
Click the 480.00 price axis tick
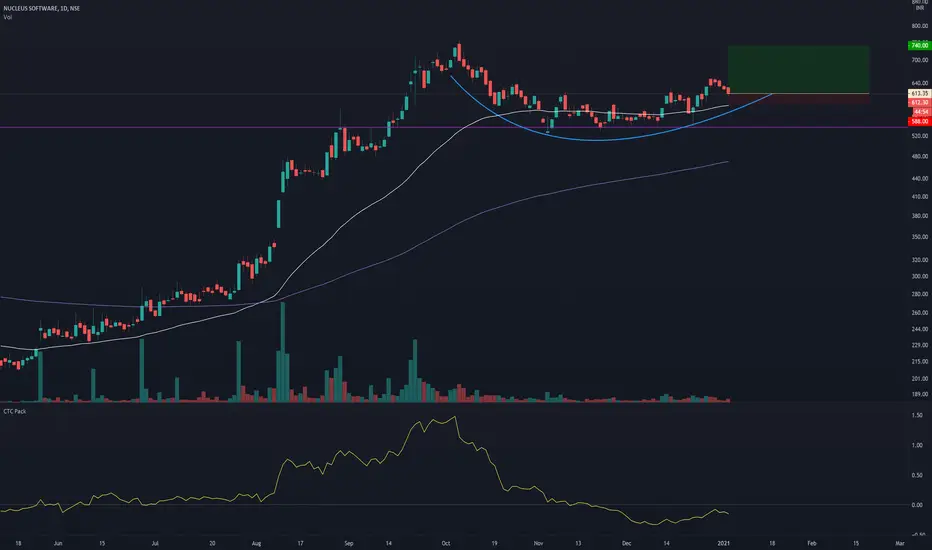920,156
